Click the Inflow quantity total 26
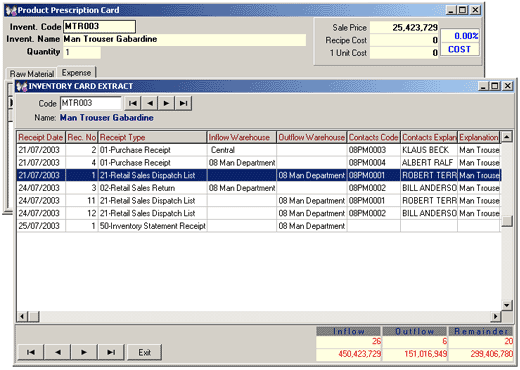Image resolution: width=520 pixels, height=370 pixels. (x=348, y=341)
